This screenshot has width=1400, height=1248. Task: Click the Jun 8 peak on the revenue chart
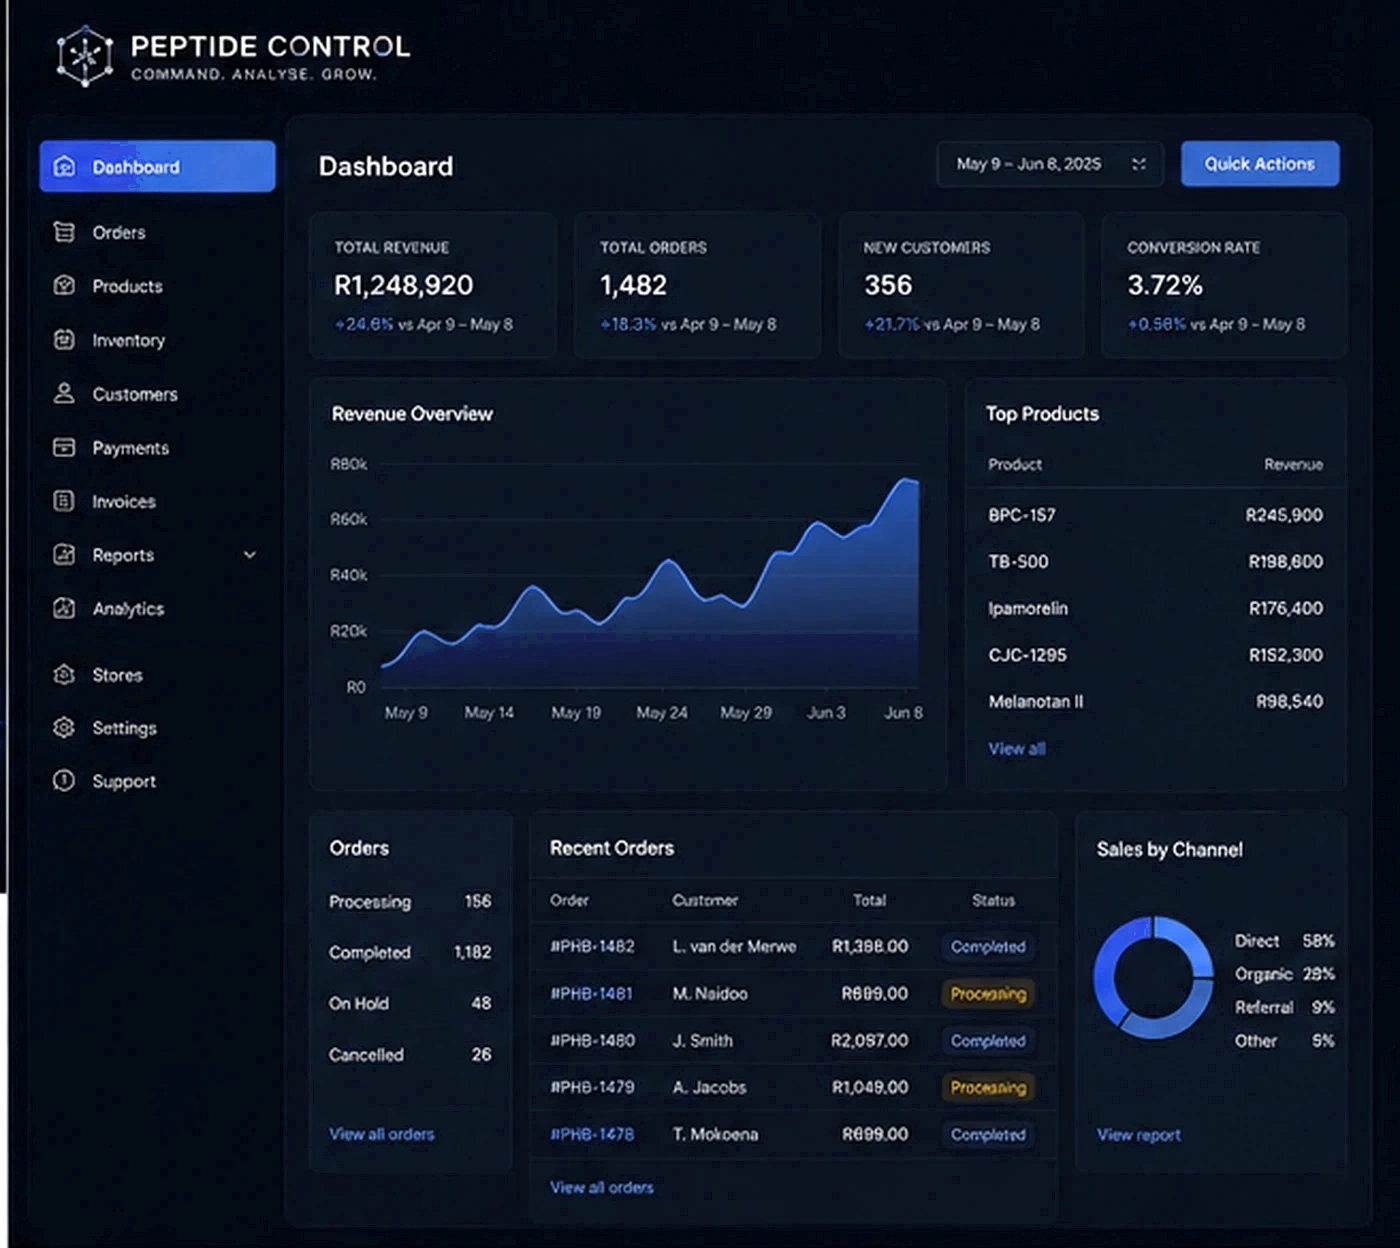point(908,482)
